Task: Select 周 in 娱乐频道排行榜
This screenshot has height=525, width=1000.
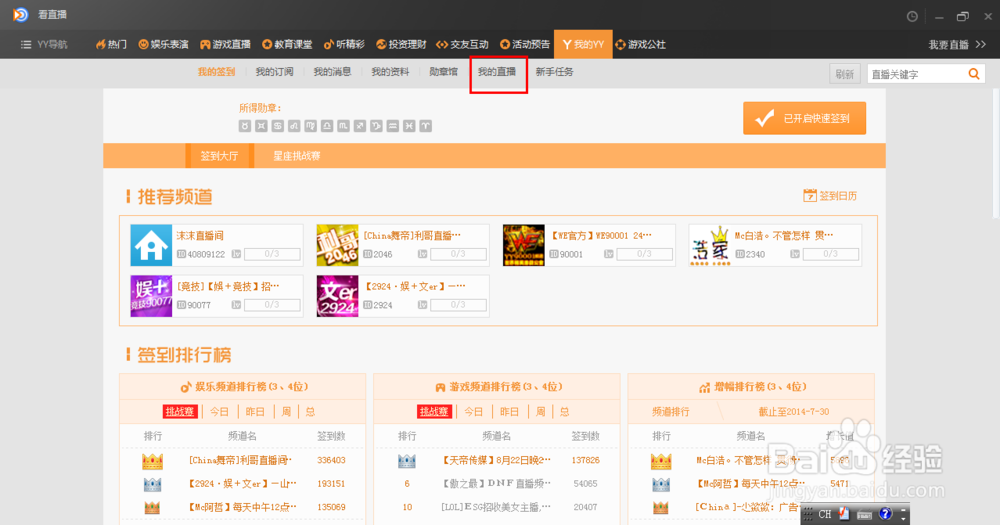Action: tap(286, 411)
